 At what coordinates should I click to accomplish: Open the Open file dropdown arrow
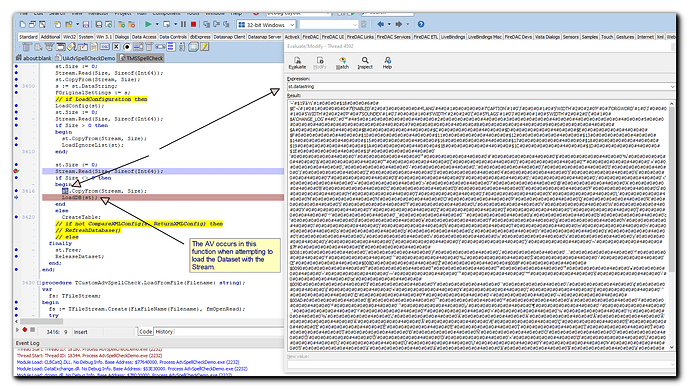click(77, 24)
